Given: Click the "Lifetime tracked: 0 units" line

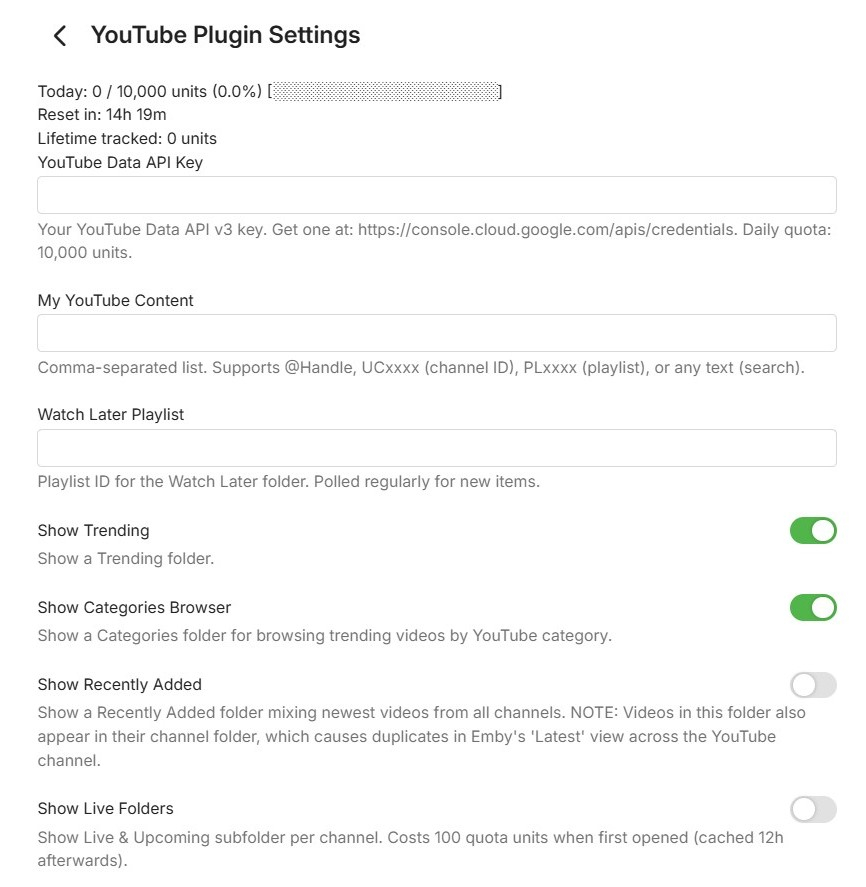Looking at the screenshot, I should coord(127,138).
